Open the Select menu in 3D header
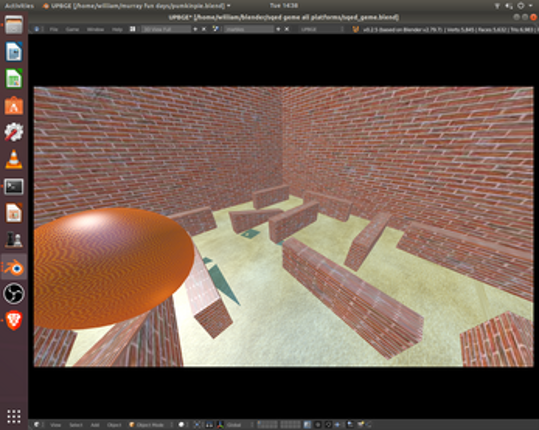Viewport: 539px width, 430px height. tap(76, 425)
